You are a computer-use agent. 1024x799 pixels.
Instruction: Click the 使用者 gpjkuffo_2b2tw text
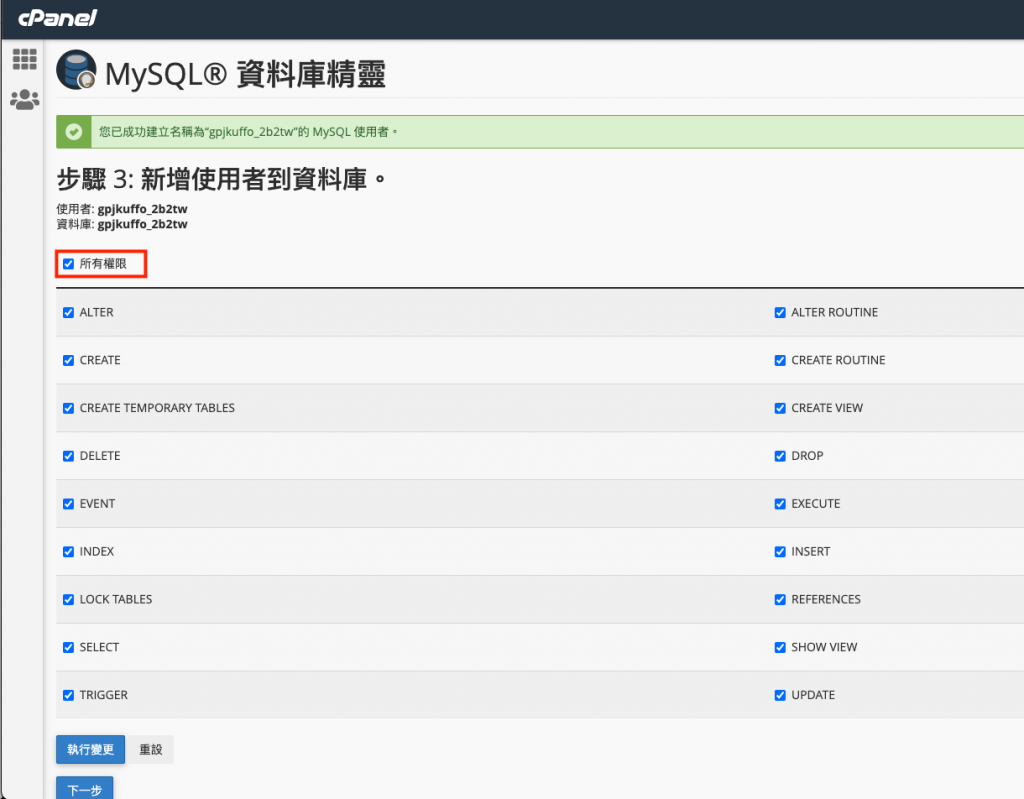(x=122, y=209)
